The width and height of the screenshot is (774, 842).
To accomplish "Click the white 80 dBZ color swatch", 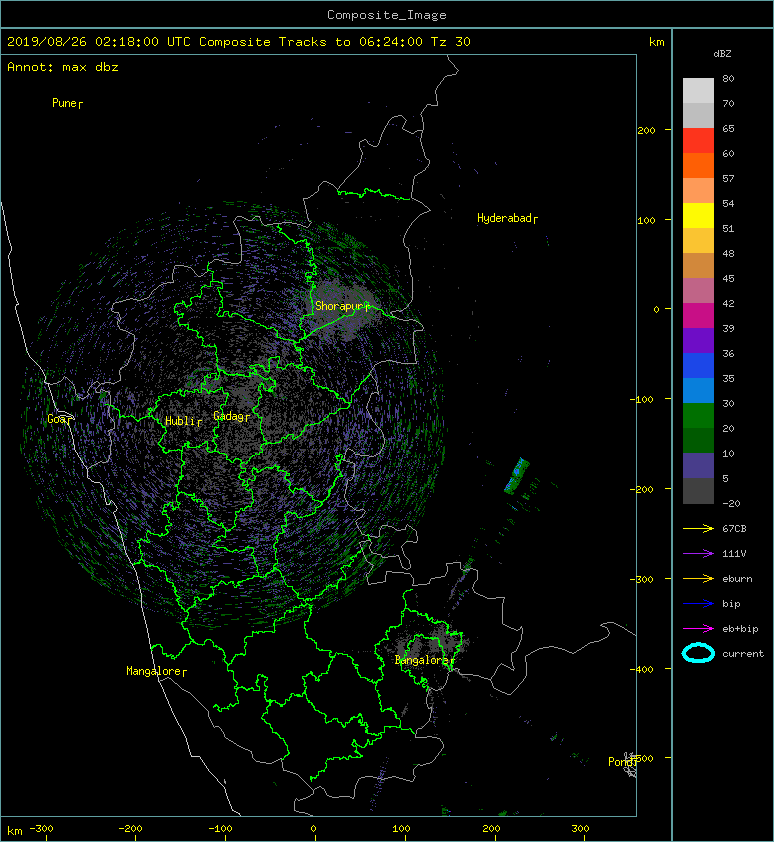I will [698, 91].
